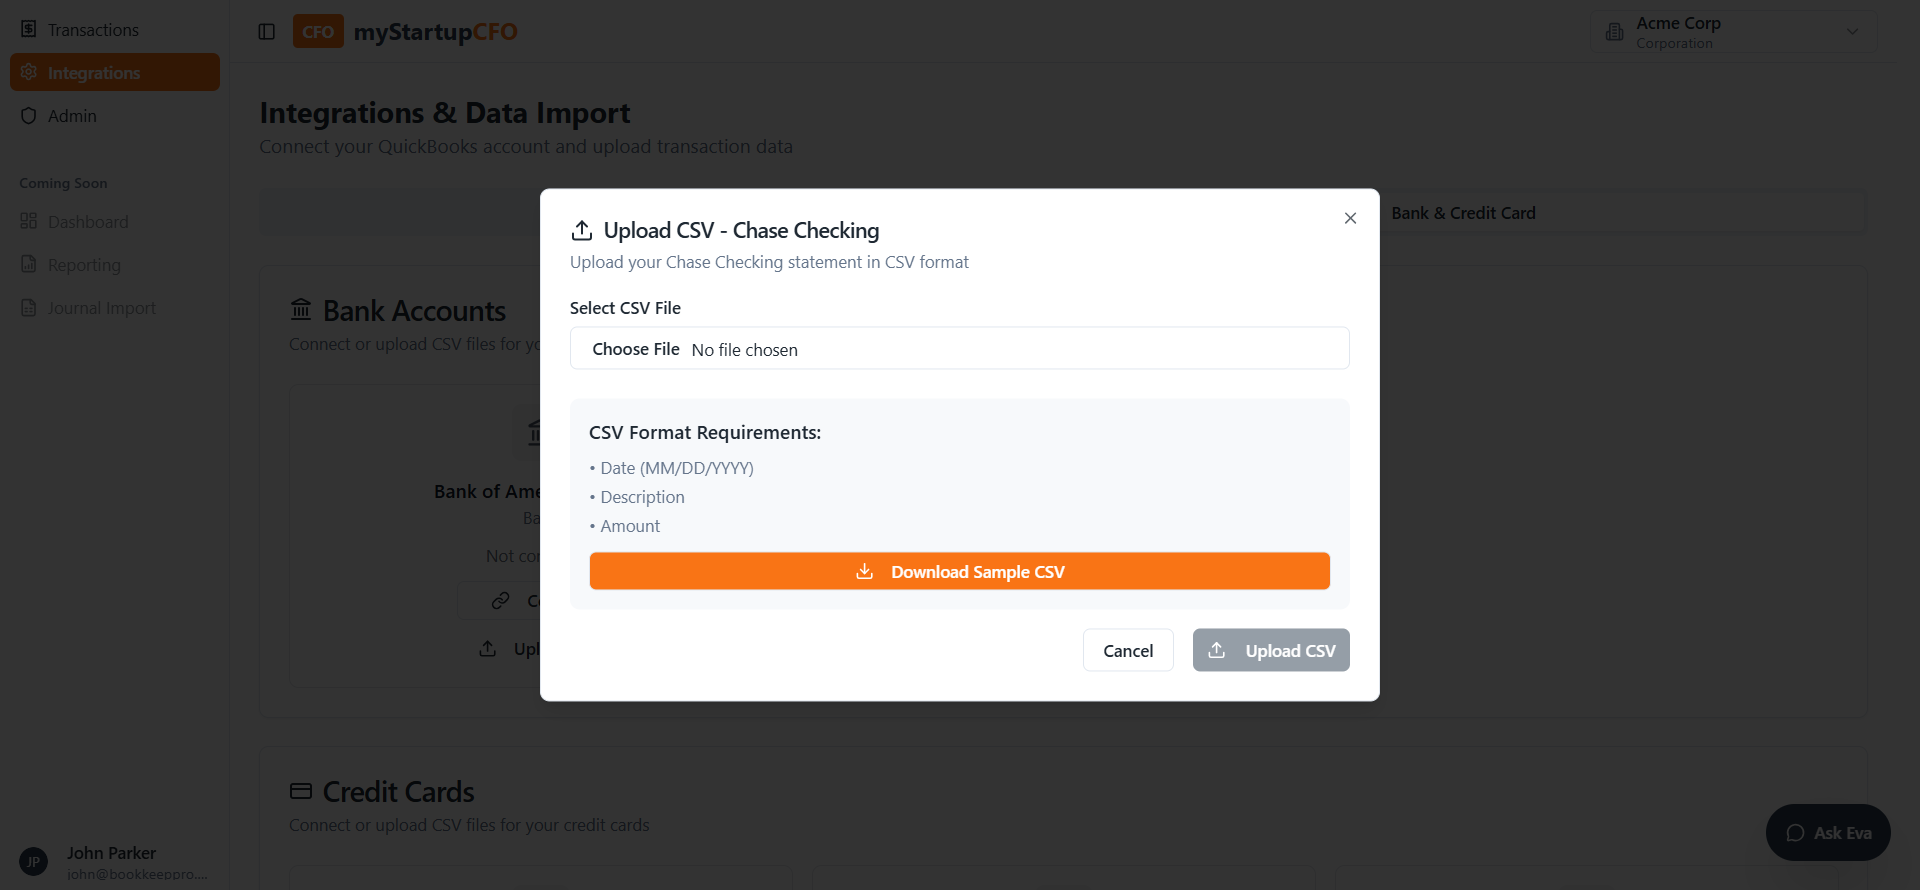Switch to Bank & Credit Card tab
The height and width of the screenshot is (890, 1920).
pyautogui.click(x=1463, y=213)
